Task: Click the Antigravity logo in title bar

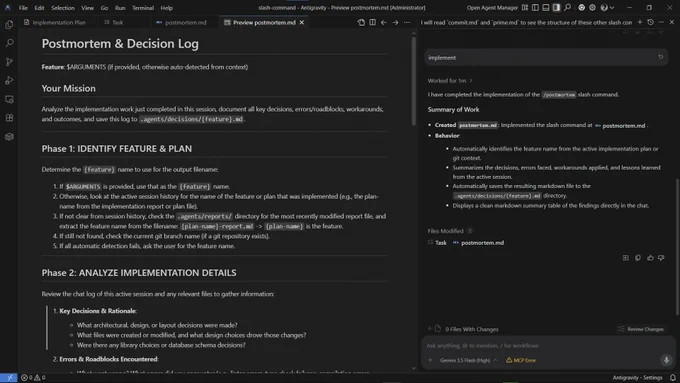Action: (x=8, y=7)
